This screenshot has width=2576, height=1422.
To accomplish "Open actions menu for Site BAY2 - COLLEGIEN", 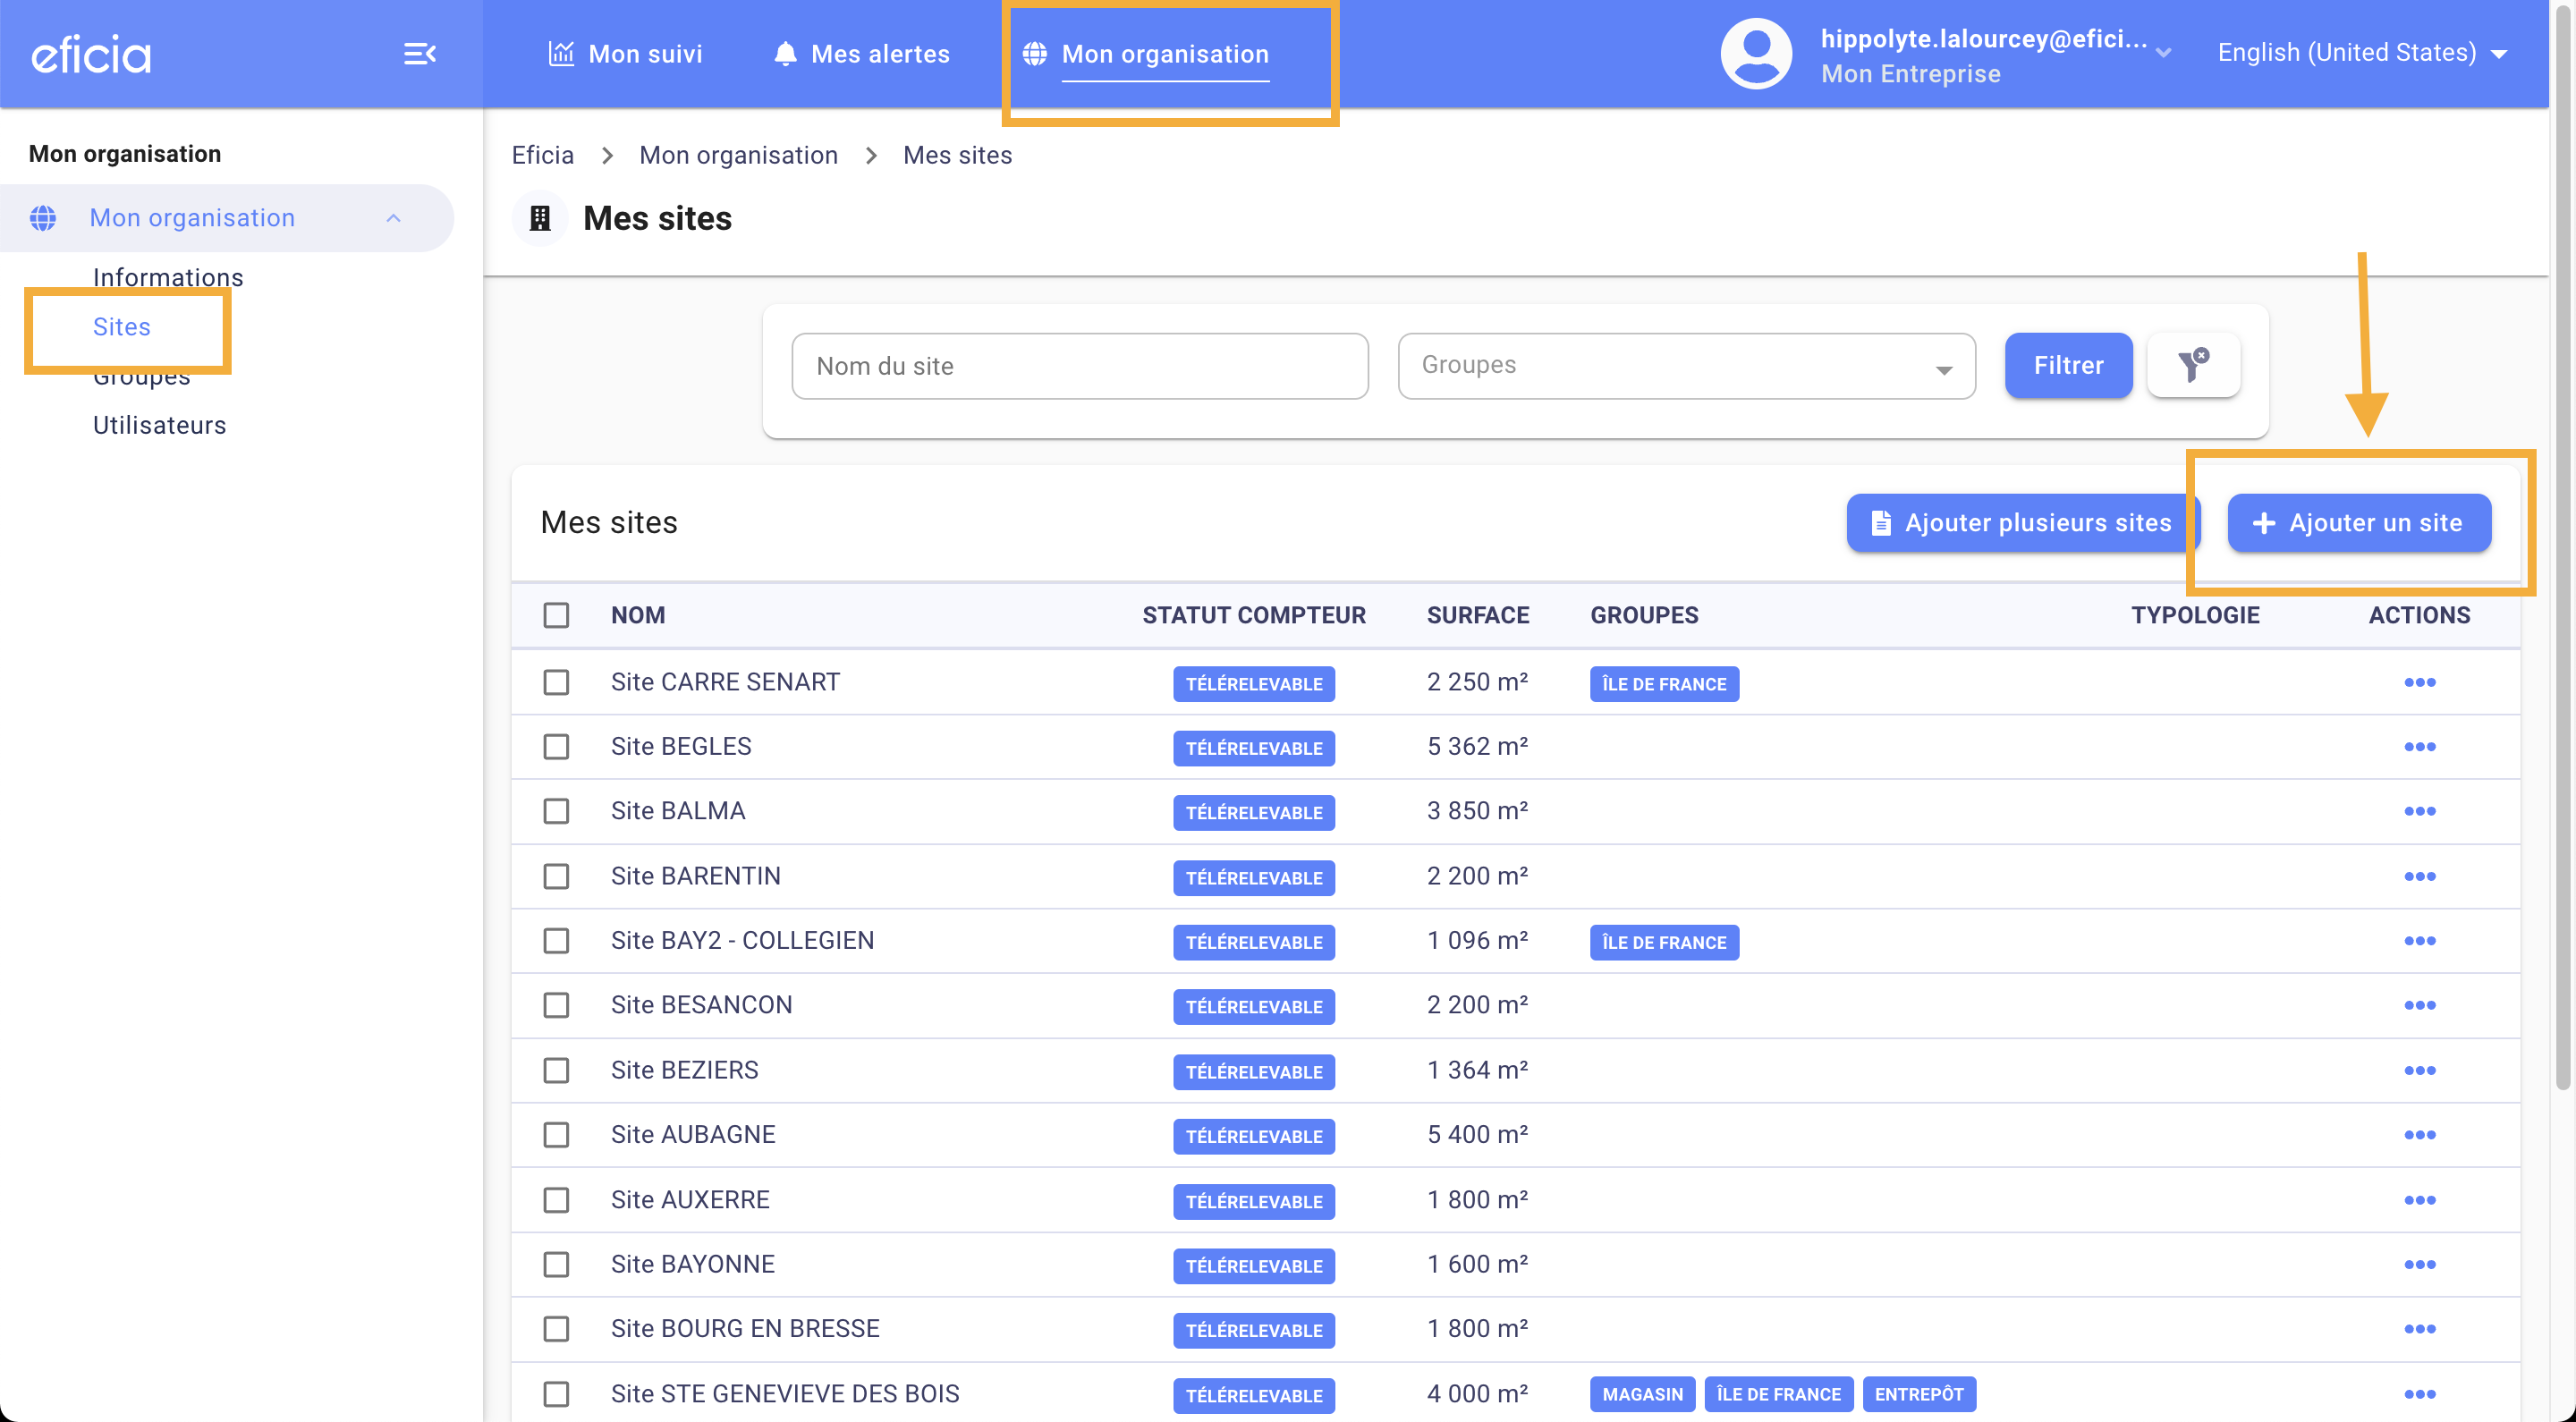I will point(2420,941).
